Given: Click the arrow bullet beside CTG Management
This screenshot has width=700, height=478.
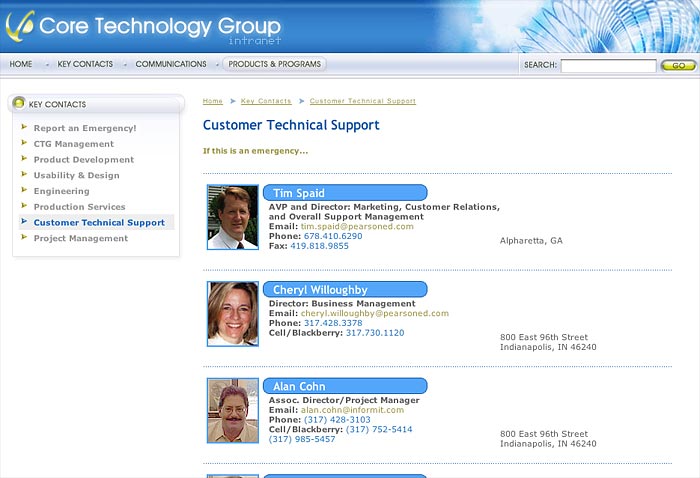Looking at the screenshot, I should (x=24, y=143).
